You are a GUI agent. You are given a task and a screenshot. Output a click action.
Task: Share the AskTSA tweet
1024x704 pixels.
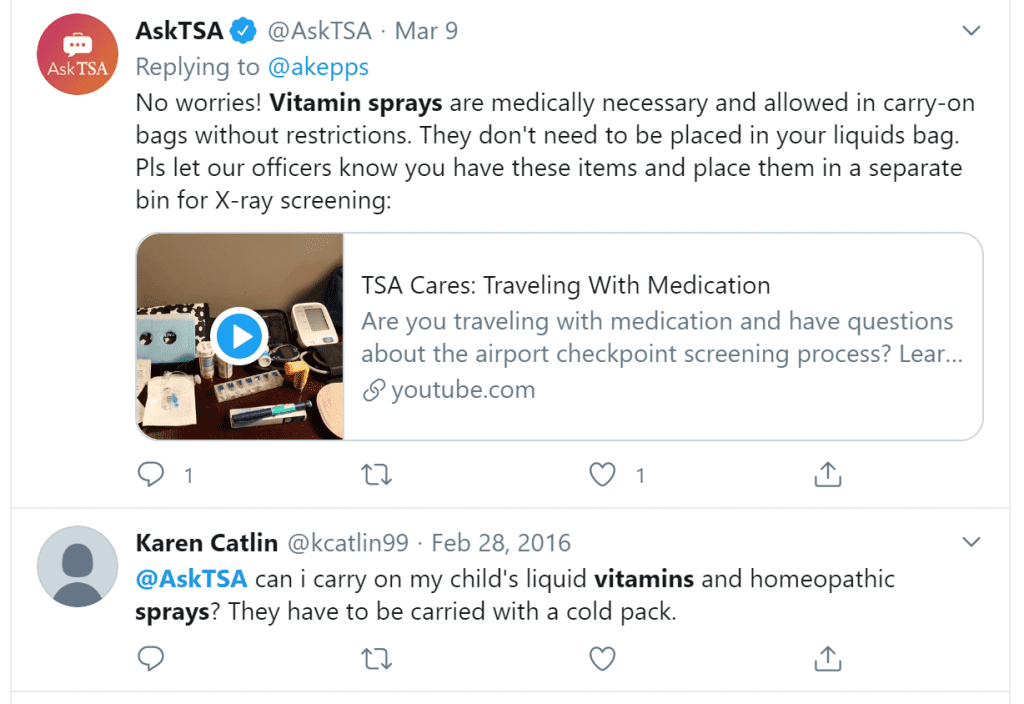click(x=827, y=474)
